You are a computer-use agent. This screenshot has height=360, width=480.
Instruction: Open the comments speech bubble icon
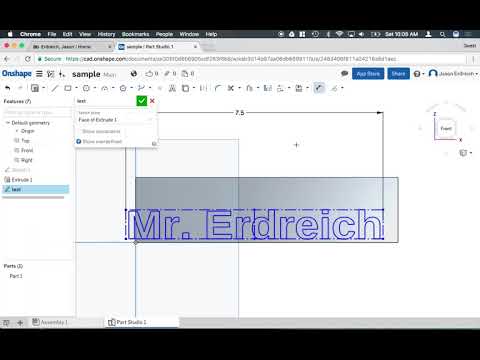point(345,73)
